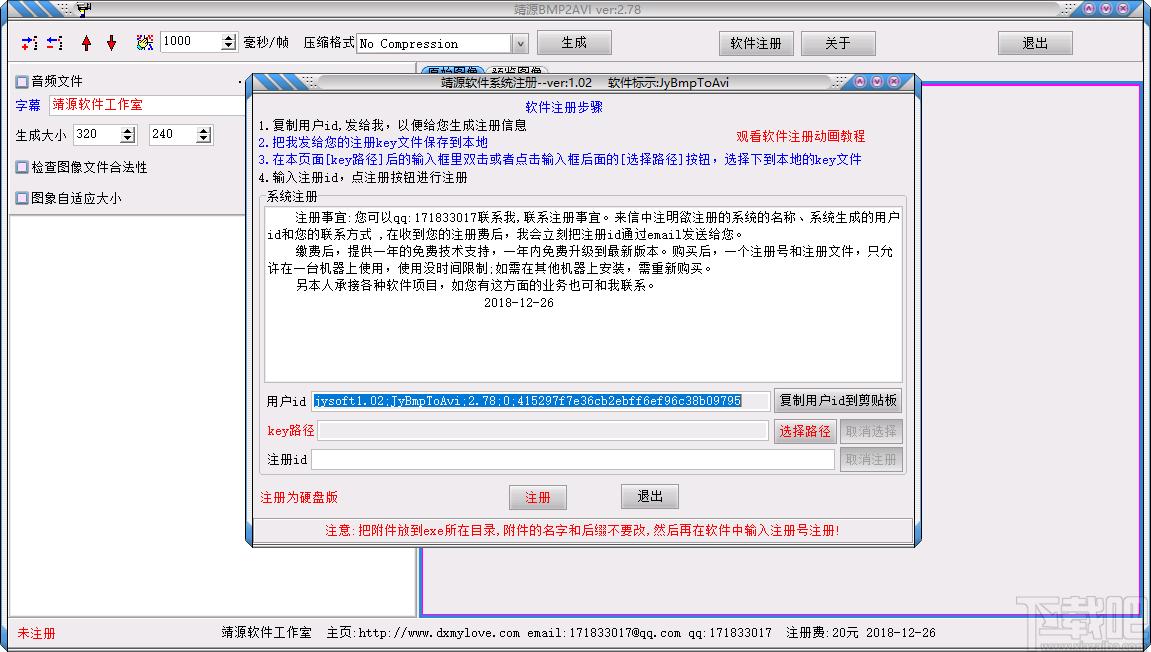1151x652 pixels.
Task: Click the 2018-12-26 date in the info box
Action: (x=518, y=303)
